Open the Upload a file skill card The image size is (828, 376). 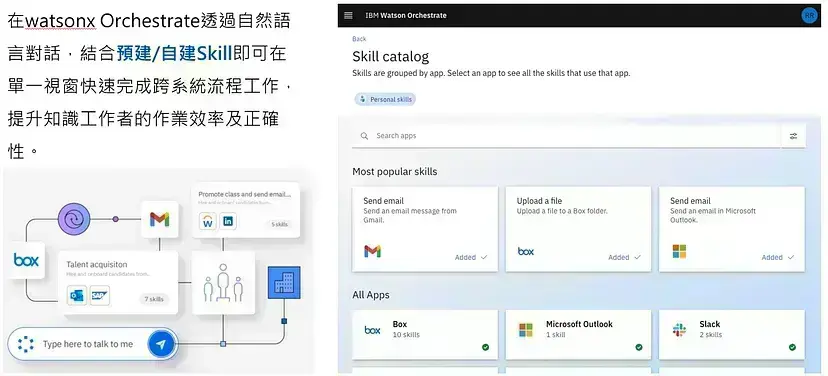pyautogui.click(x=578, y=229)
